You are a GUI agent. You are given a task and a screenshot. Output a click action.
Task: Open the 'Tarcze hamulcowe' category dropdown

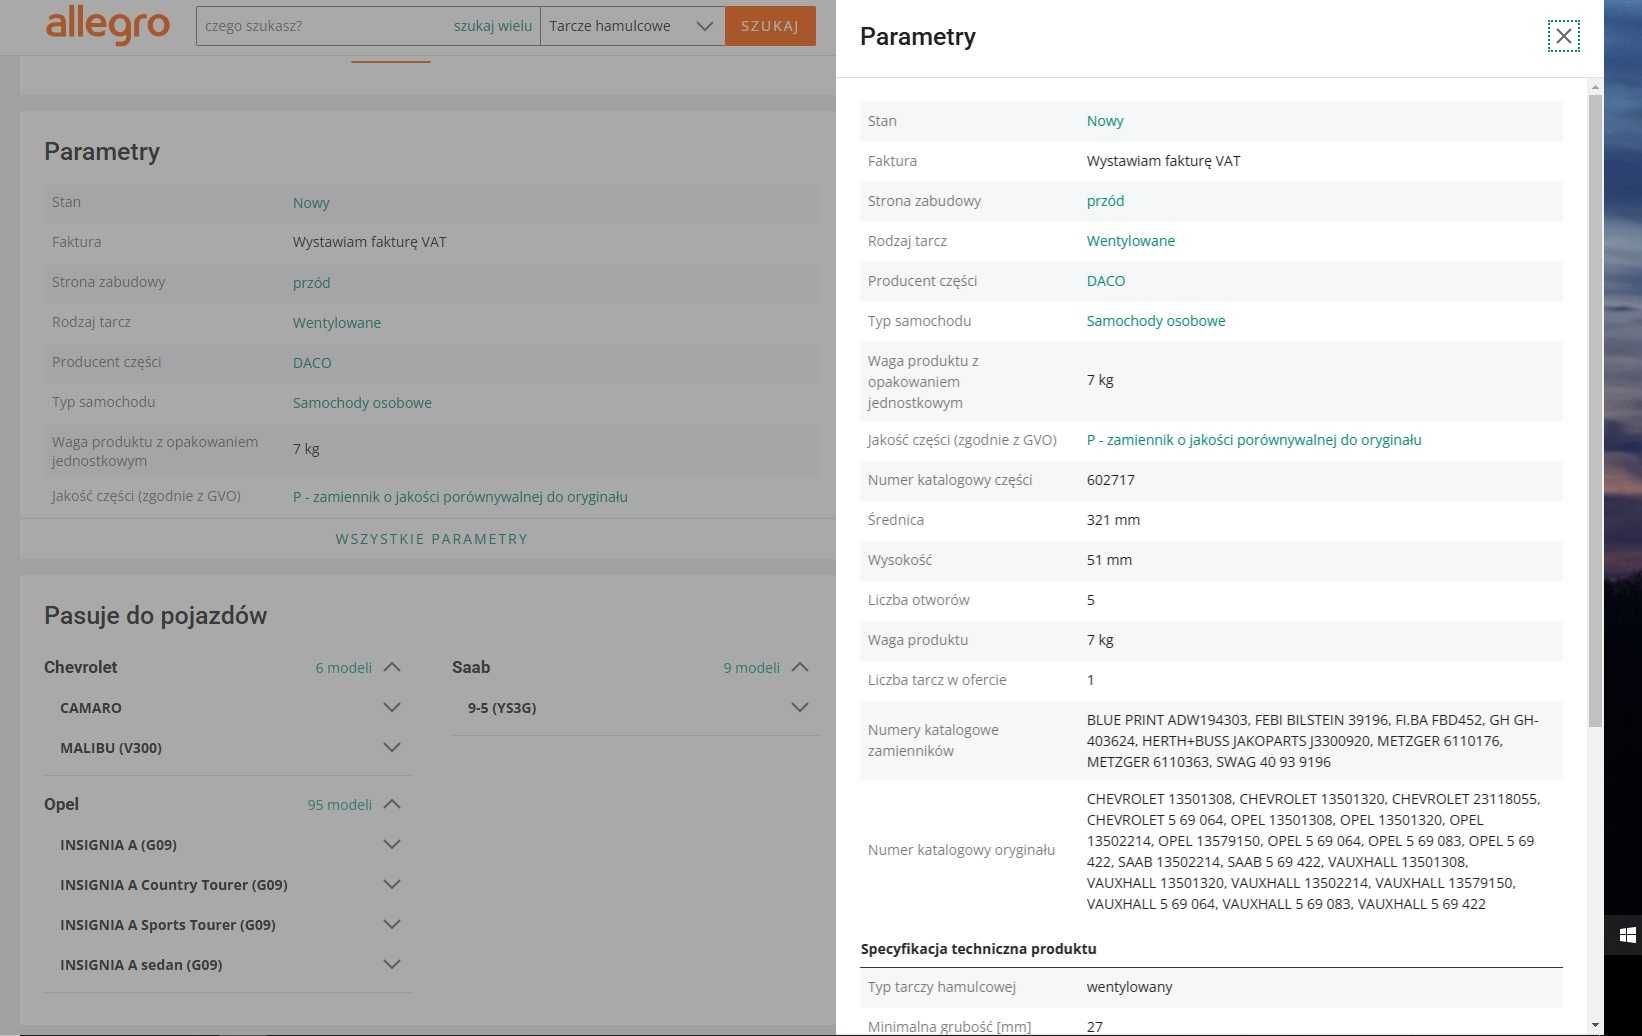point(632,26)
